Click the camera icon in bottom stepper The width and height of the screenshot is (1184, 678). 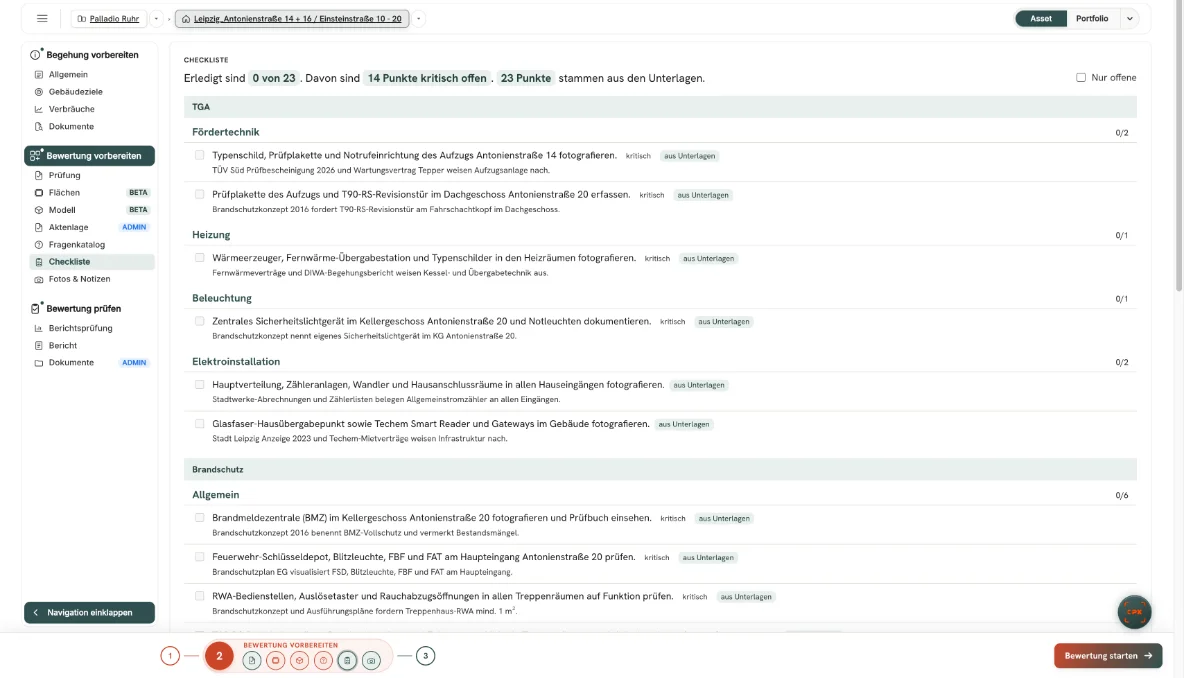(x=372, y=661)
